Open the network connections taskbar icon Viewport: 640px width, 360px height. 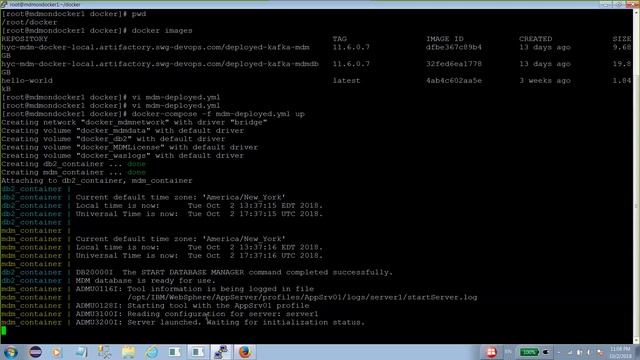(104, 352)
